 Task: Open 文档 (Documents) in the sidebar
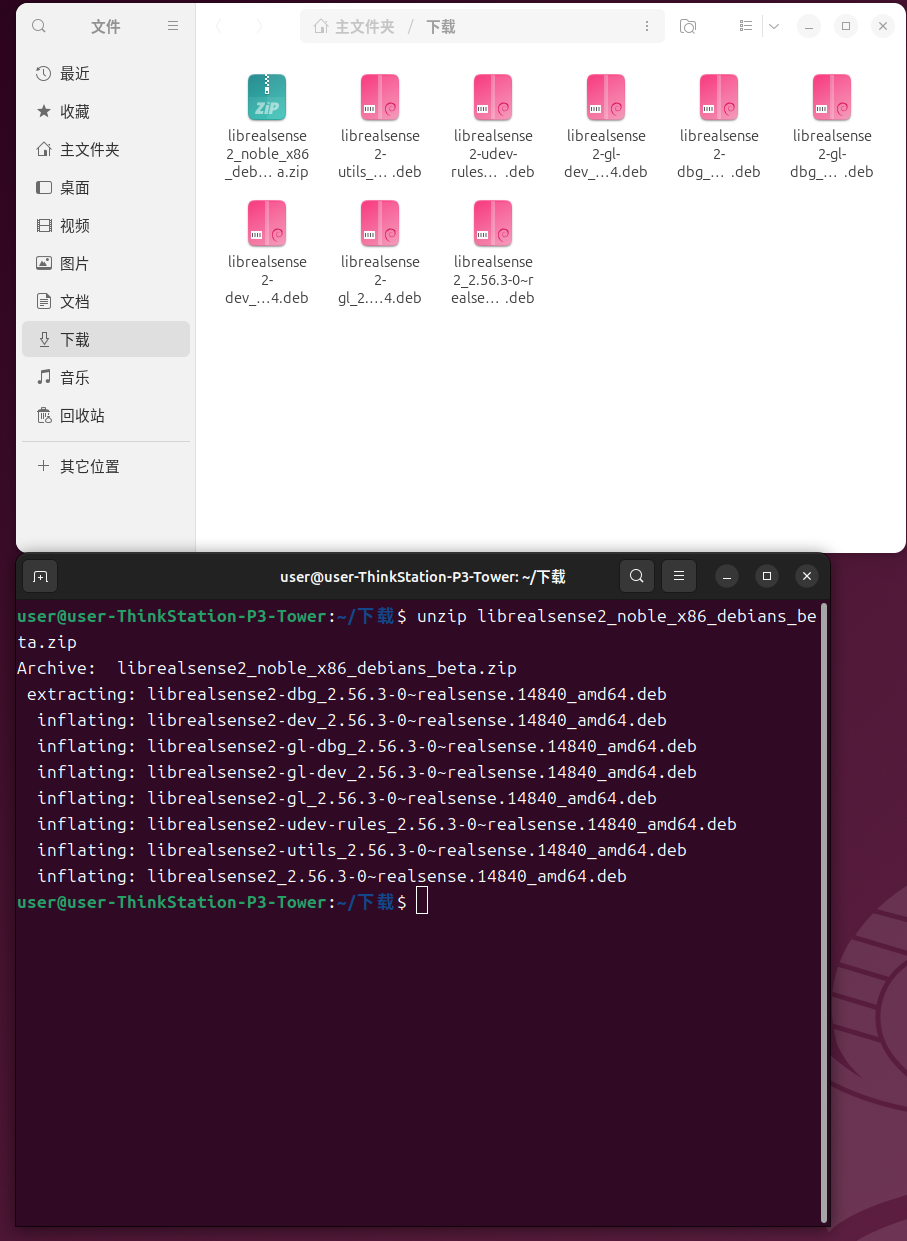[x=105, y=301]
